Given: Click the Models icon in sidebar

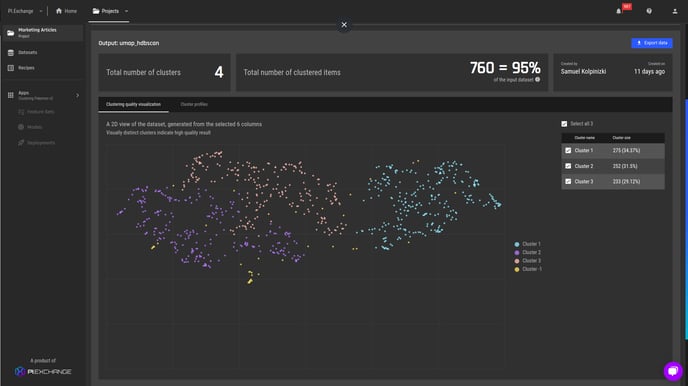Looking at the screenshot, I should pyautogui.click(x=21, y=127).
